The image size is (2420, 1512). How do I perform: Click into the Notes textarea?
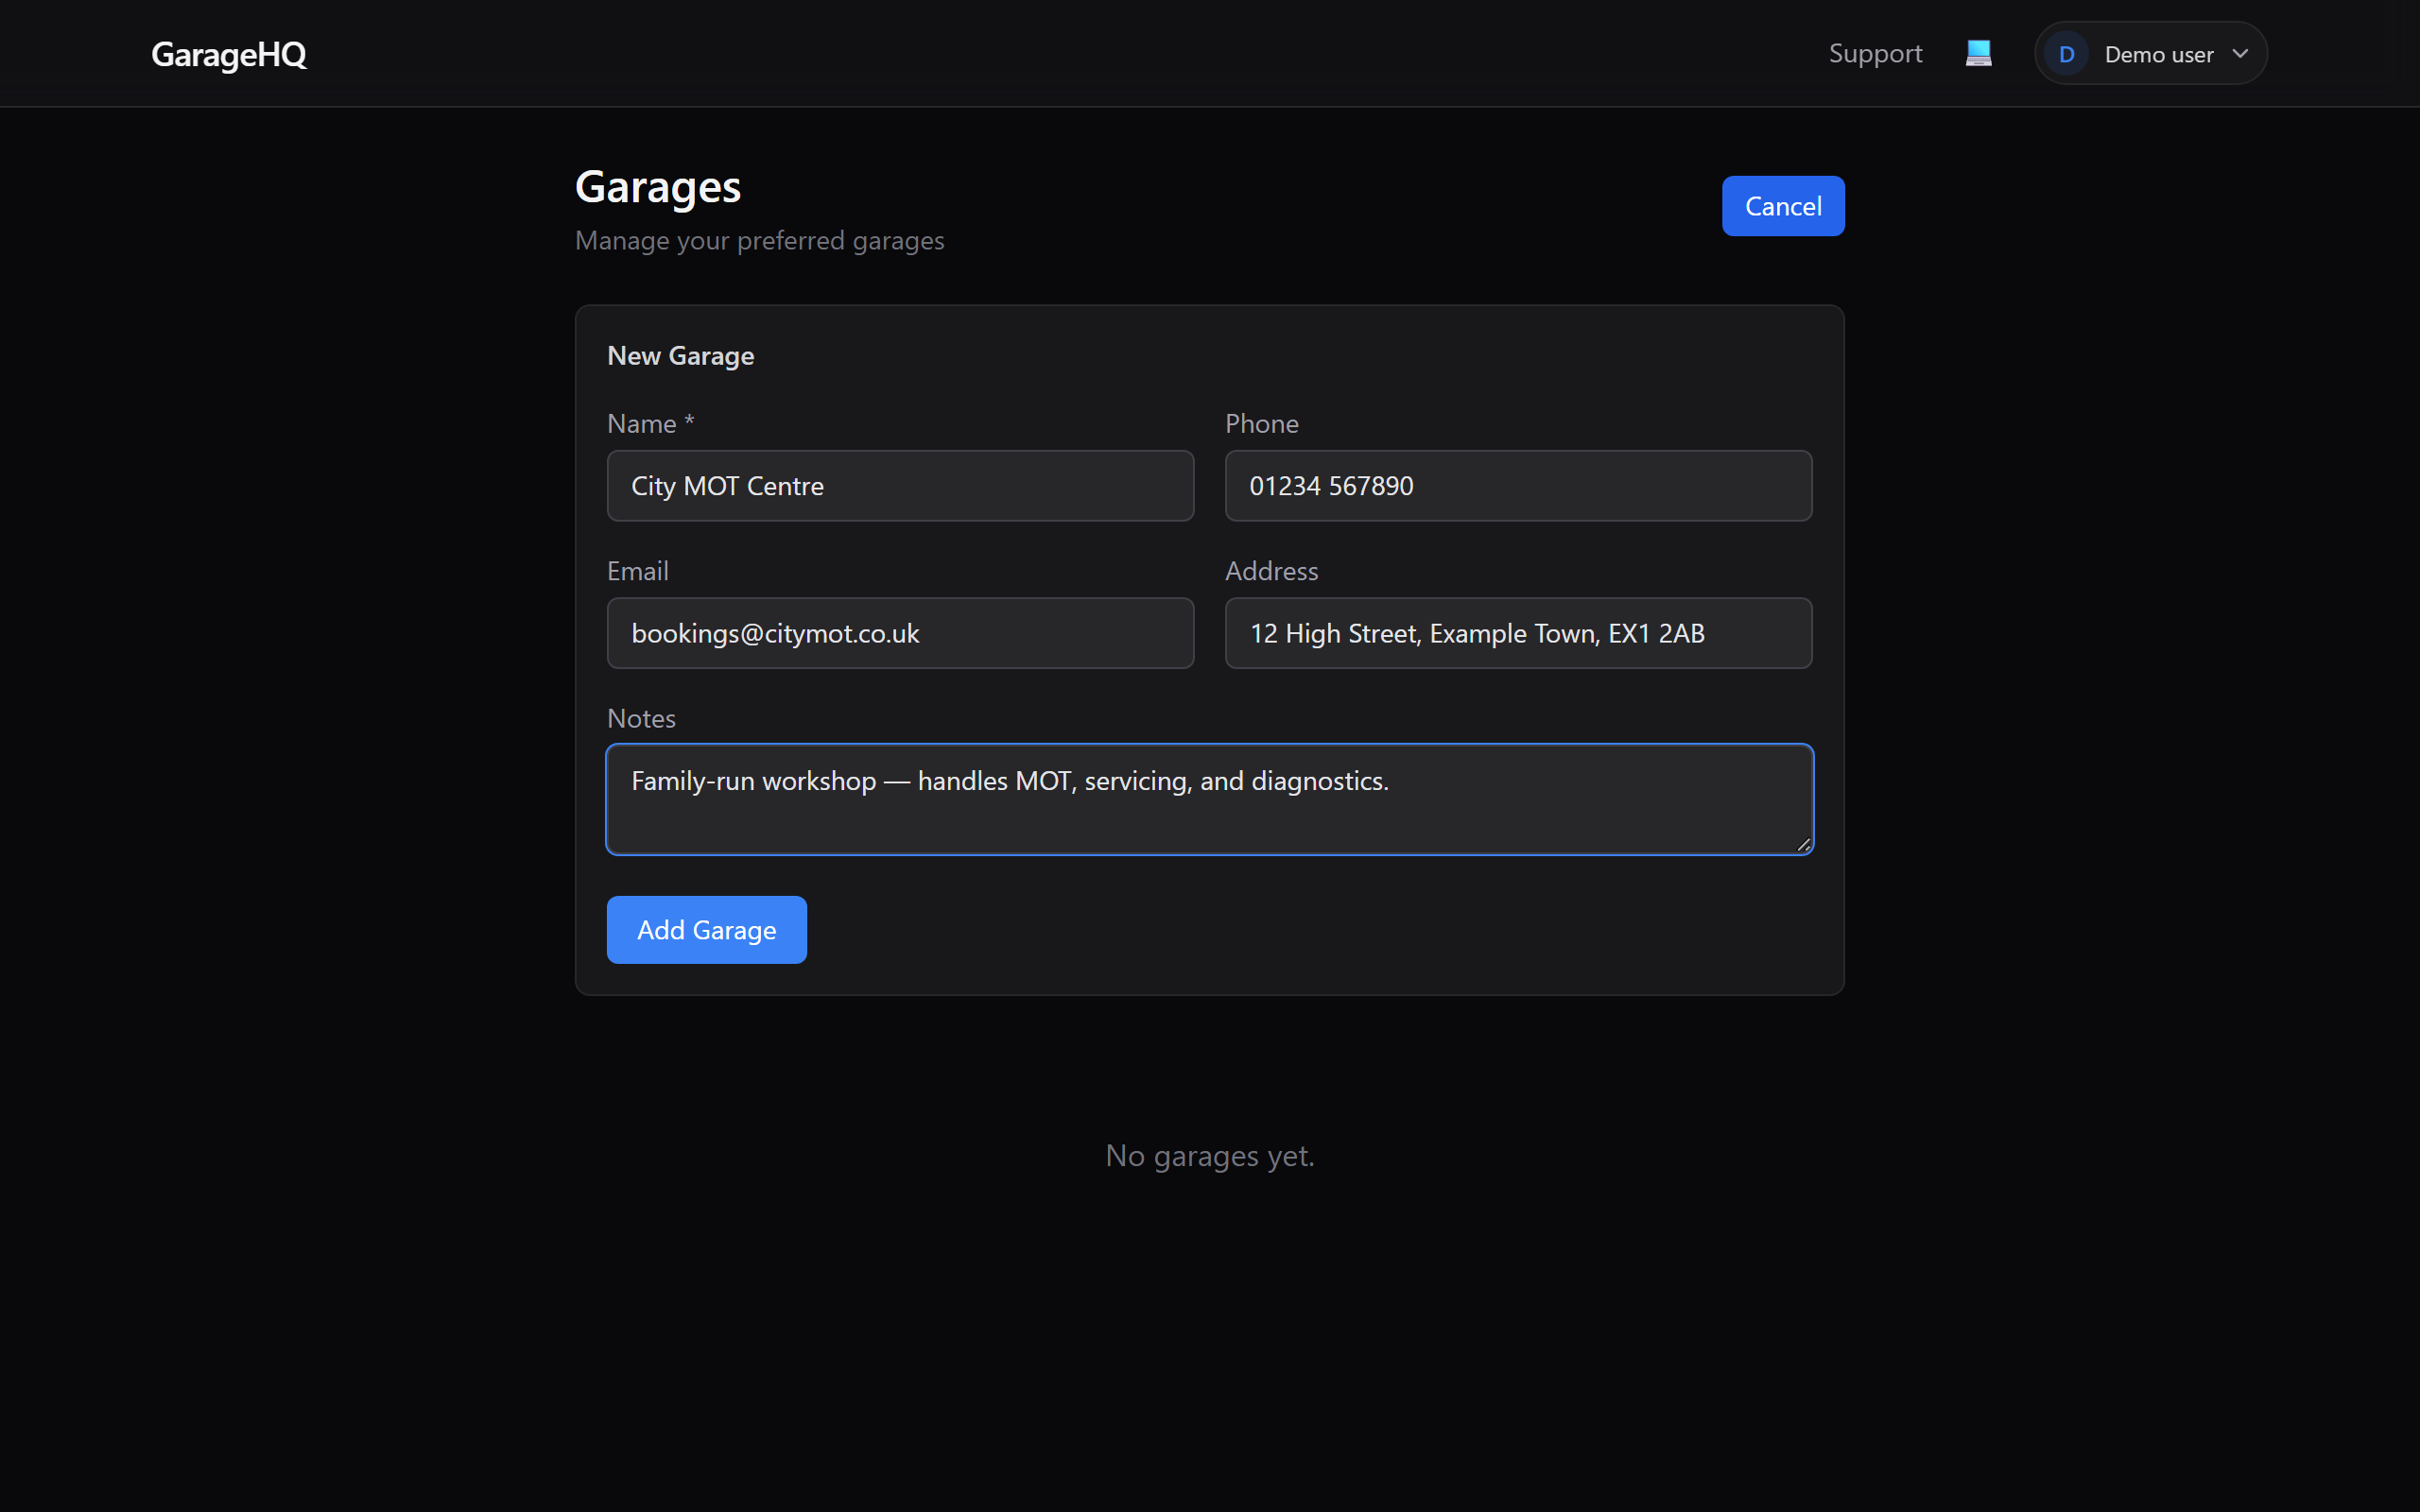click(x=1209, y=798)
